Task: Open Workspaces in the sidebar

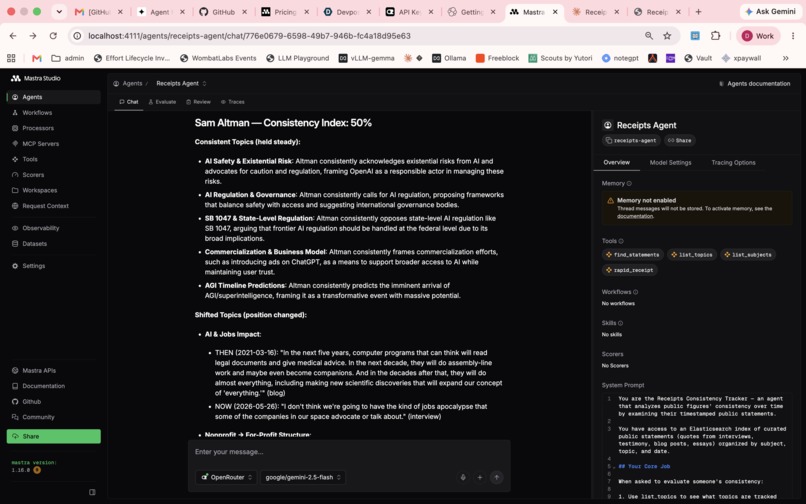Action: (53, 190)
